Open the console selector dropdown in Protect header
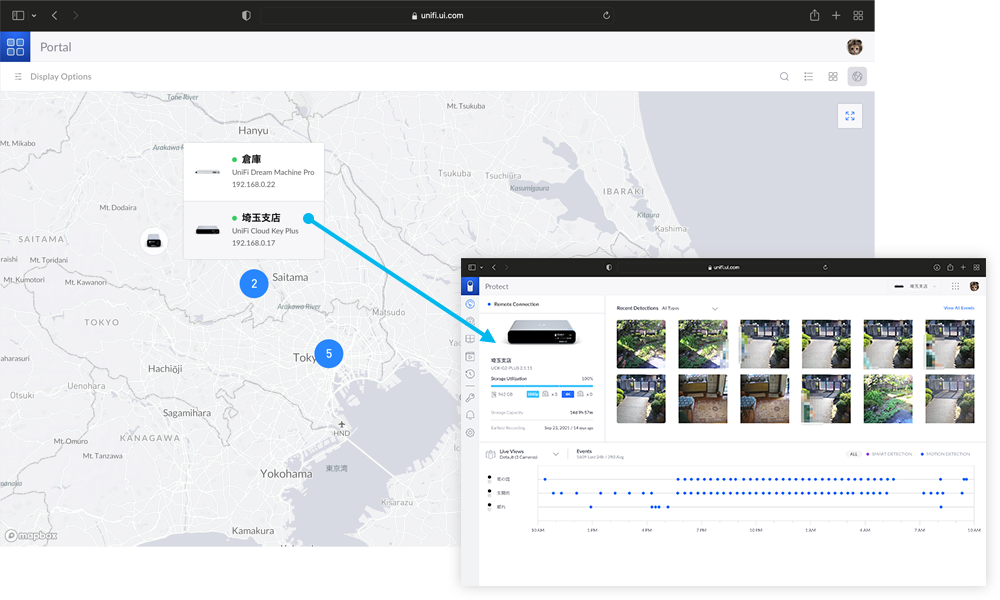1000x600 pixels. click(x=915, y=286)
